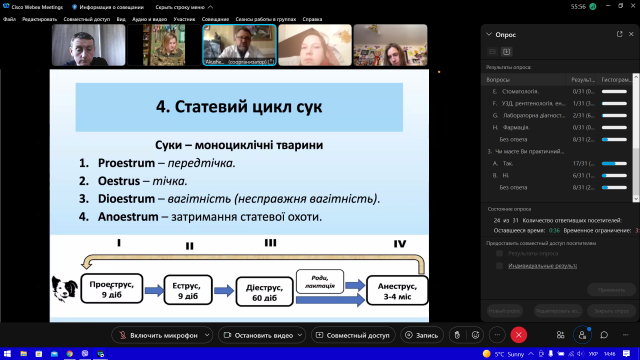Image resolution: width=640 pixels, height=360 pixels.
Task: Click the raise hand gesture icon
Action: [457, 335]
